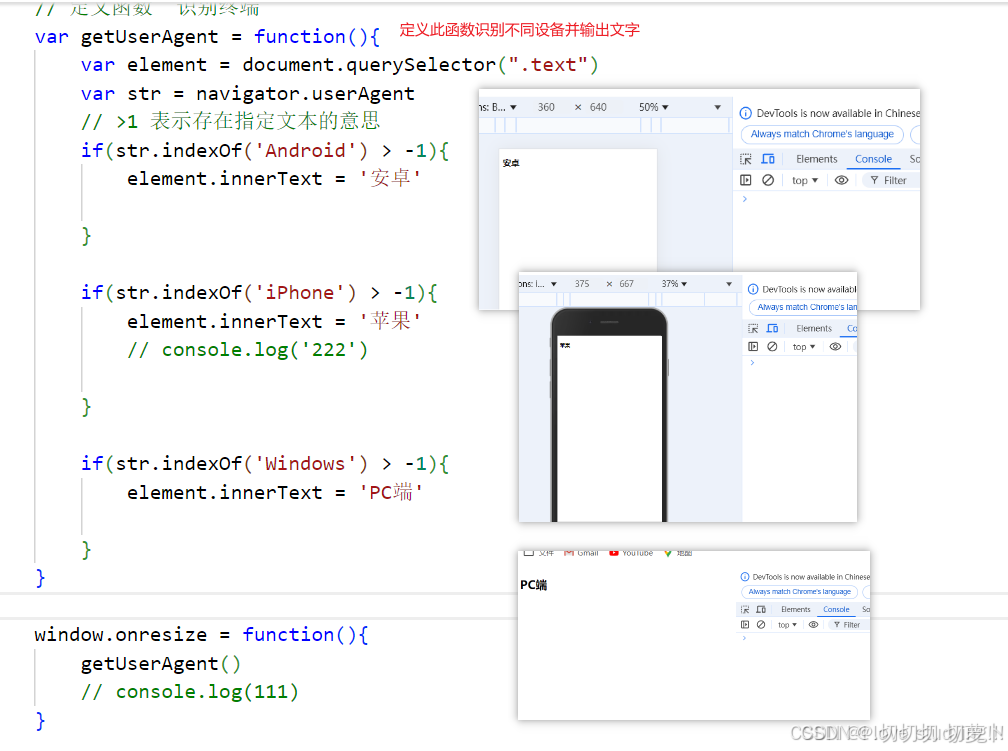Show console sidebar in 360×640 Android DevTools

click(746, 180)
